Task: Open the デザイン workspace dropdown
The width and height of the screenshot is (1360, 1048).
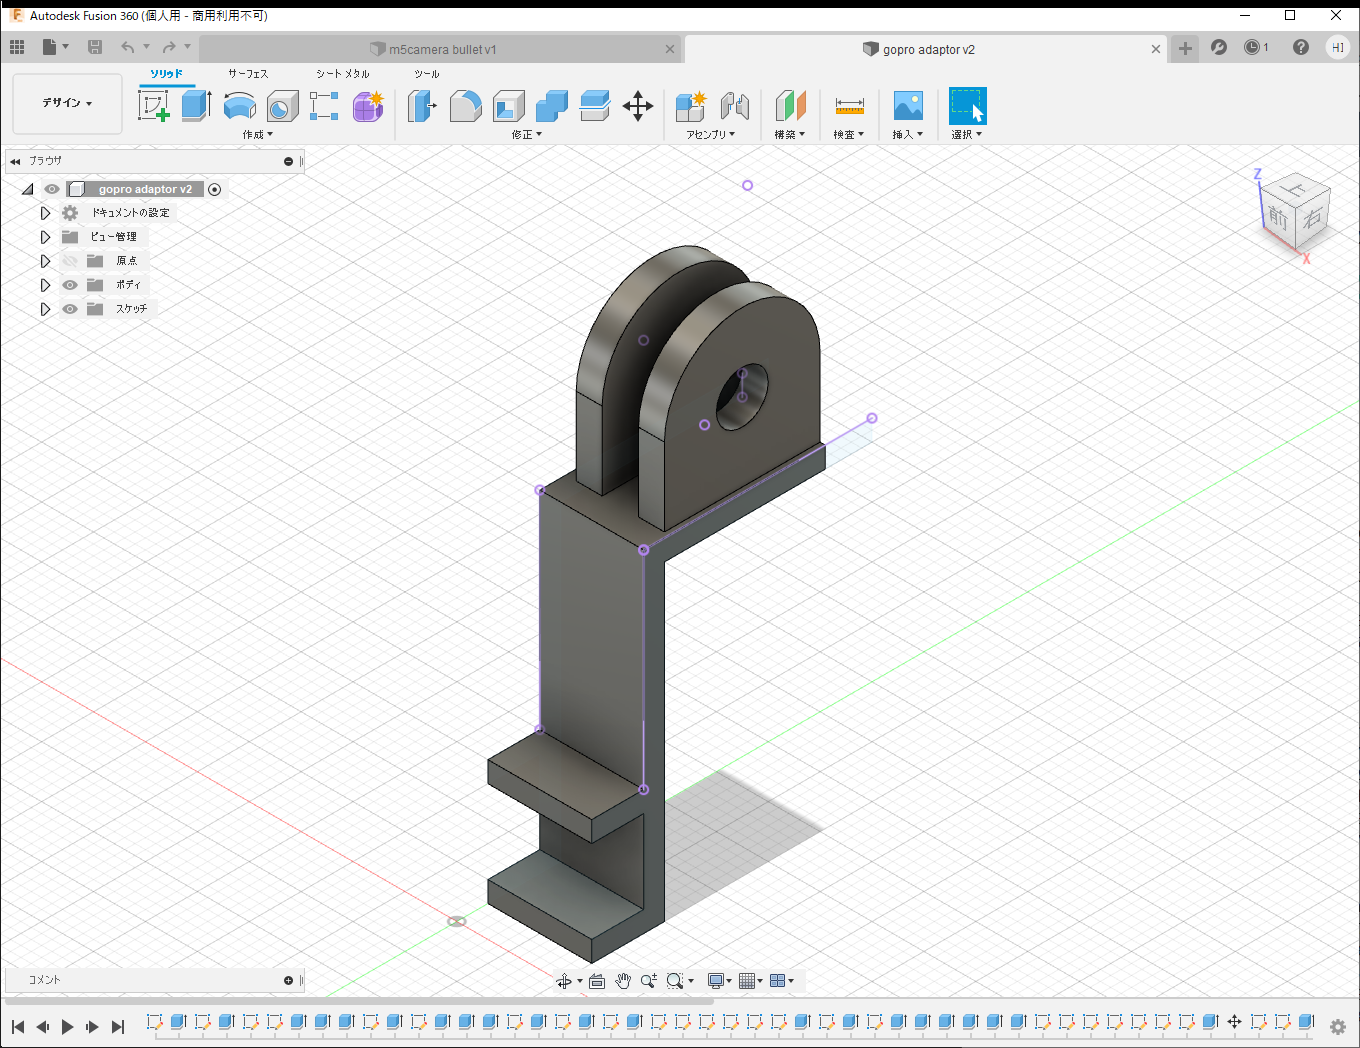Action: tap(67, 103)
